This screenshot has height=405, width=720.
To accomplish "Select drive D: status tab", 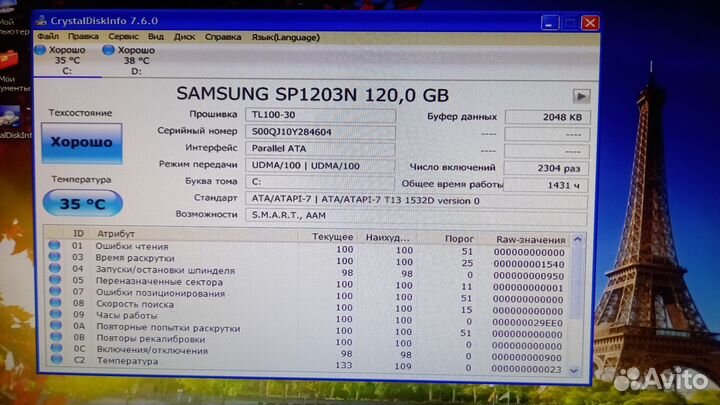I will (x=136, y=61).
